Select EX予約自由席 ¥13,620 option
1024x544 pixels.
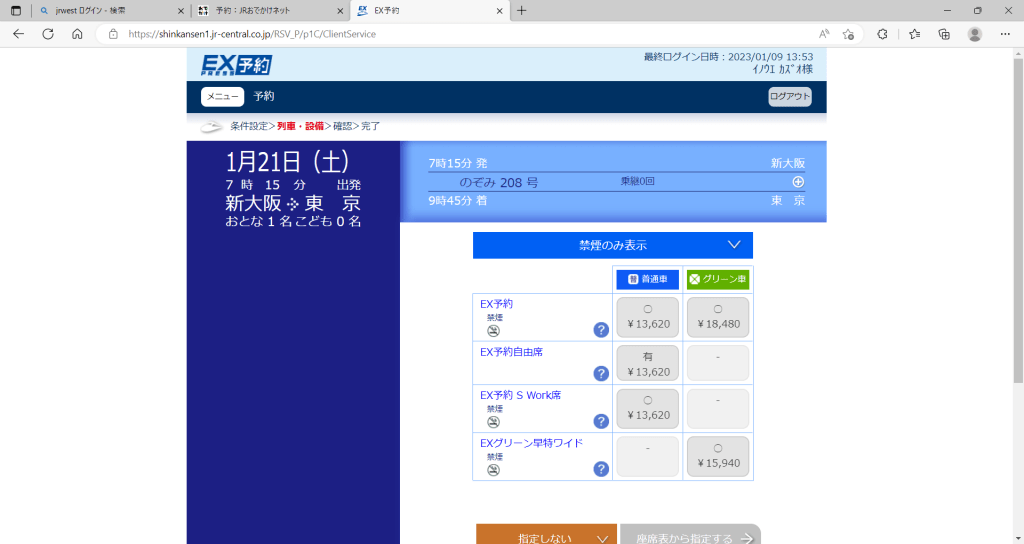647,364
